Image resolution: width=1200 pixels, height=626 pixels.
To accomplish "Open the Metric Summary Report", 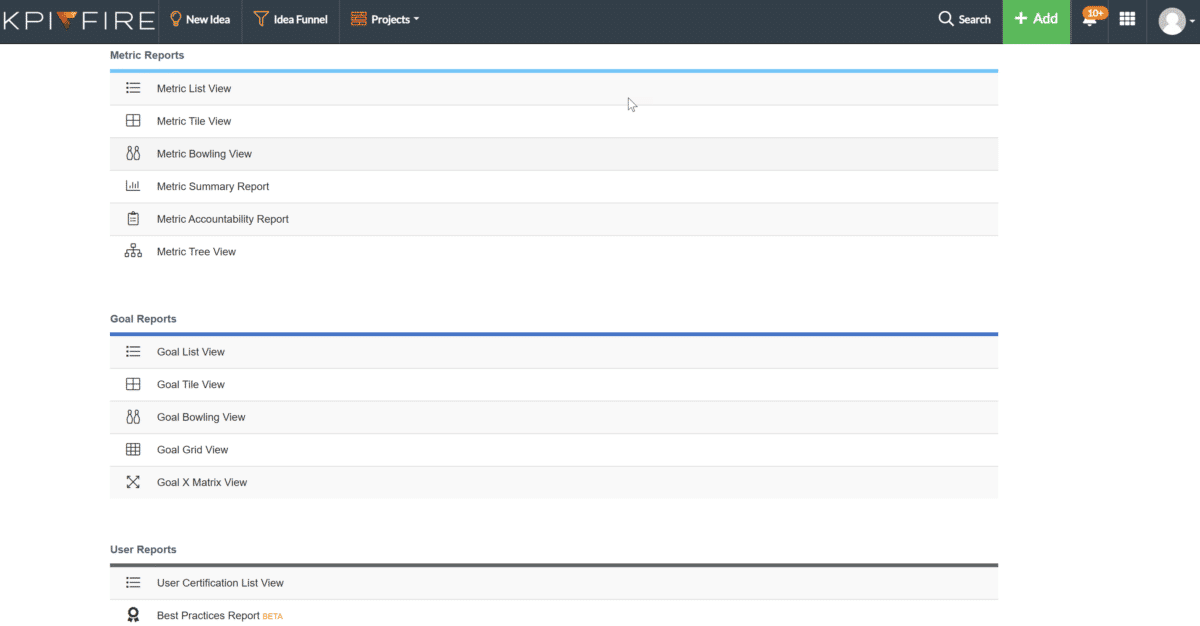I will (x=213, y=187).
